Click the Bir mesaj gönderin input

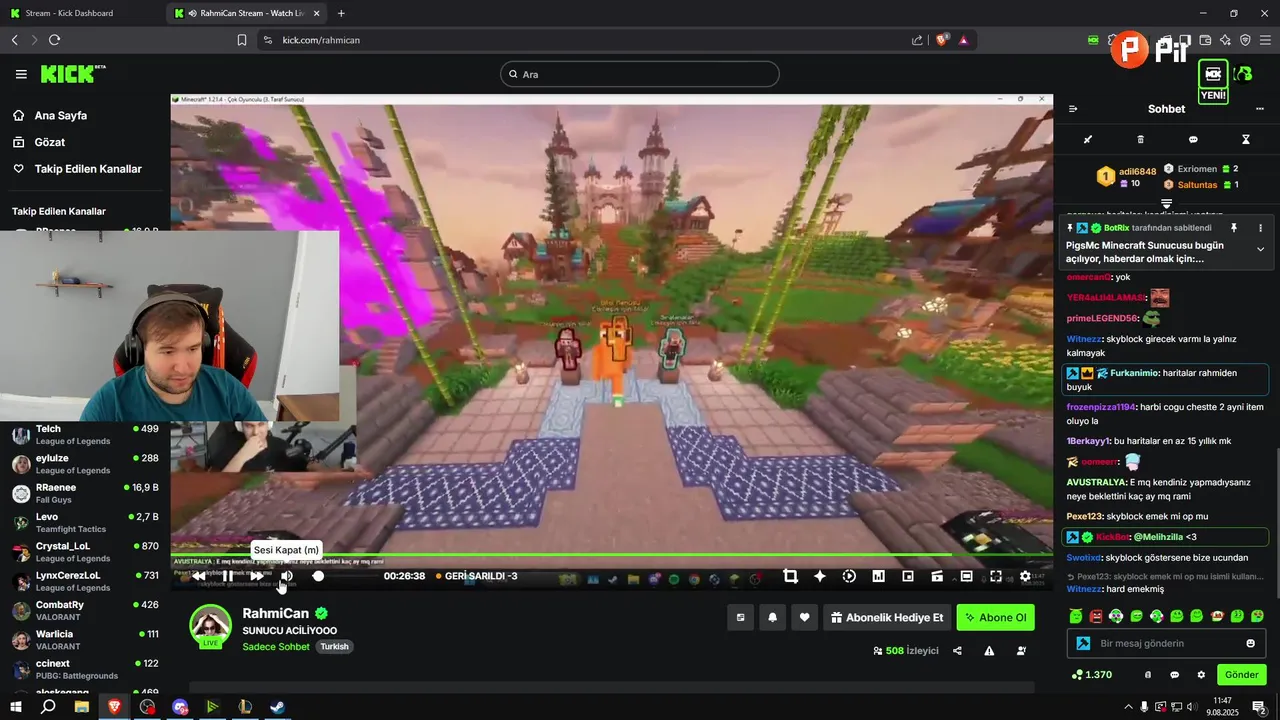tap(1166, 643)
